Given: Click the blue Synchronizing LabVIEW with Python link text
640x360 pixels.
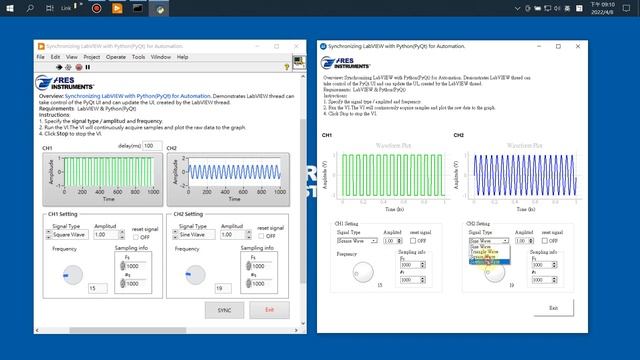Looking at the screenshot, I should tap(138, 96).
